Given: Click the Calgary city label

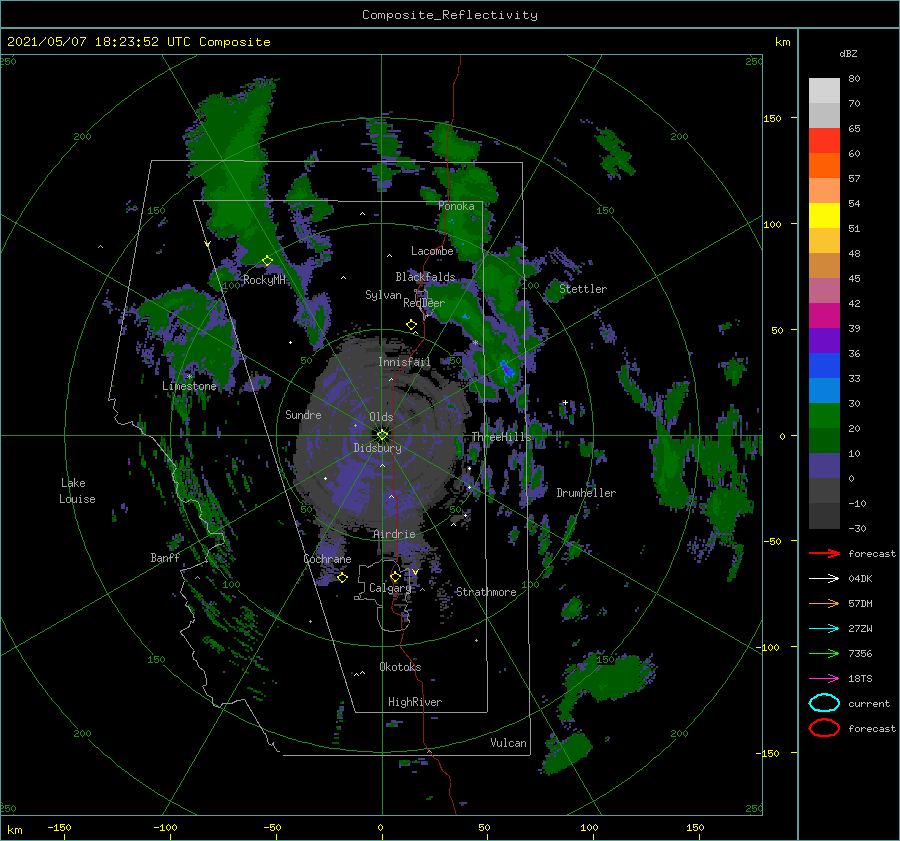Looking at the screenshot, I should click(x=390, y=588).
